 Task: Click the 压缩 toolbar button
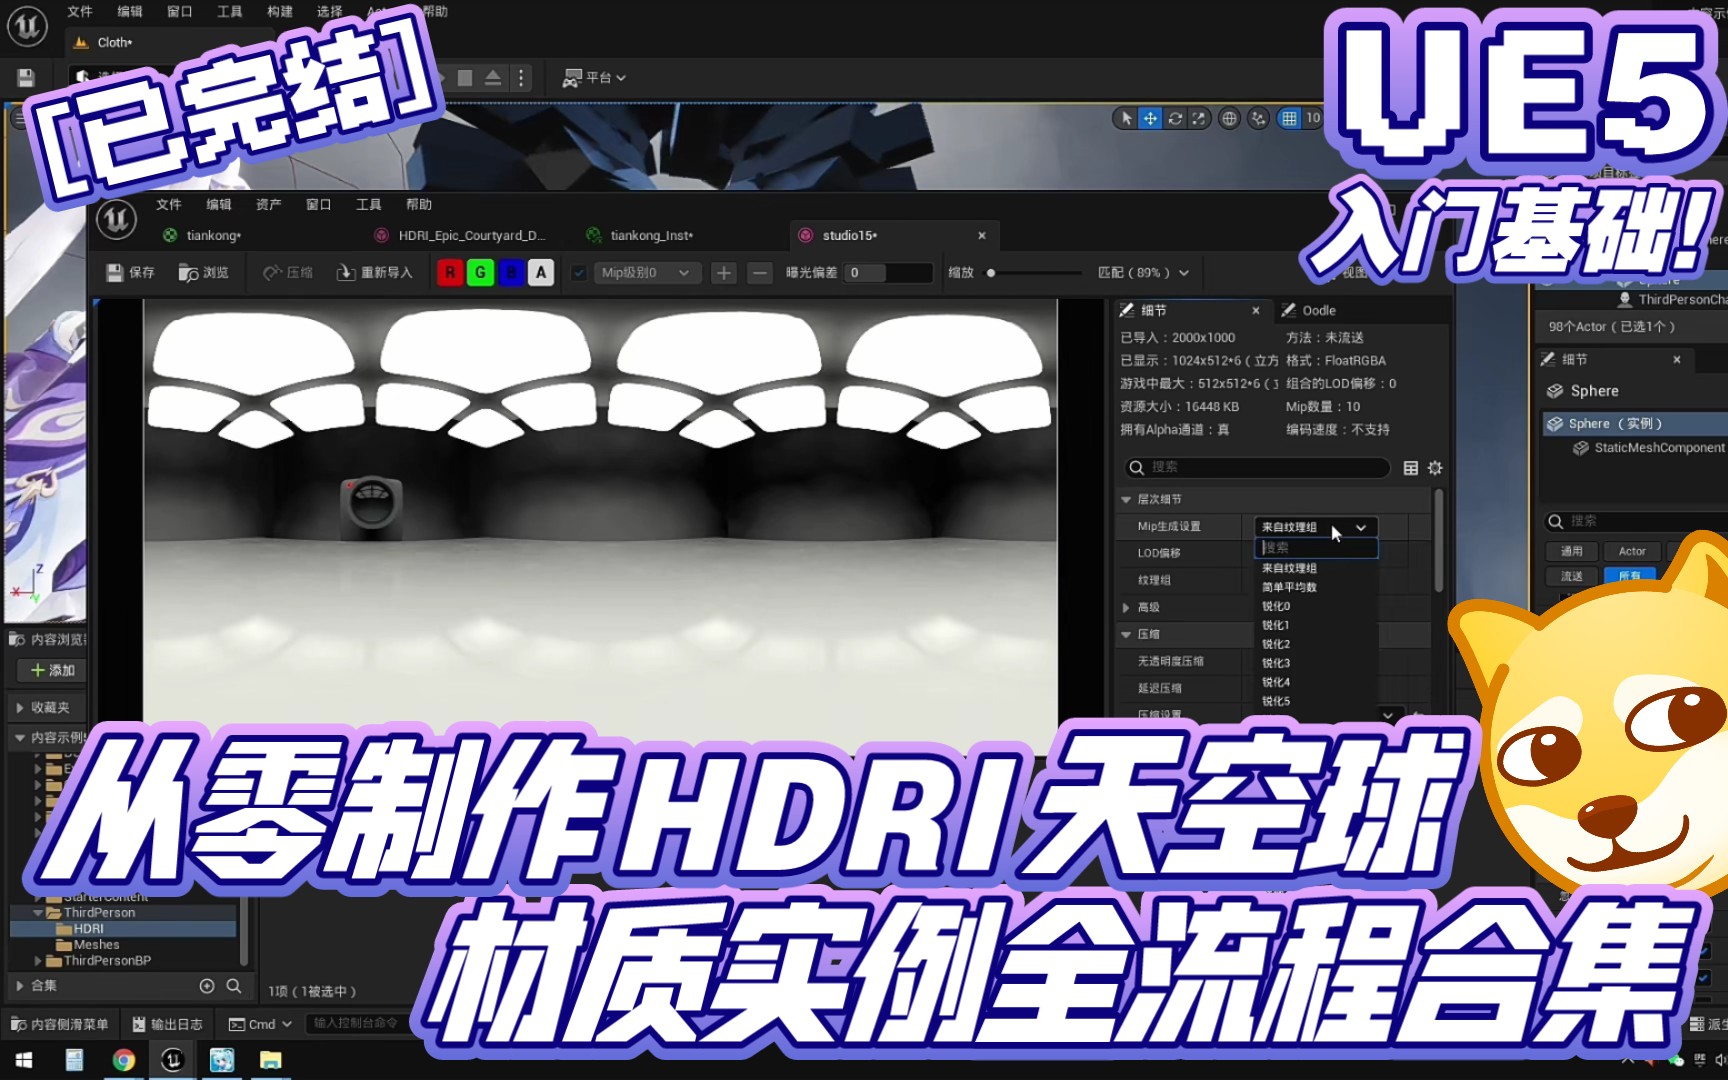288,272
